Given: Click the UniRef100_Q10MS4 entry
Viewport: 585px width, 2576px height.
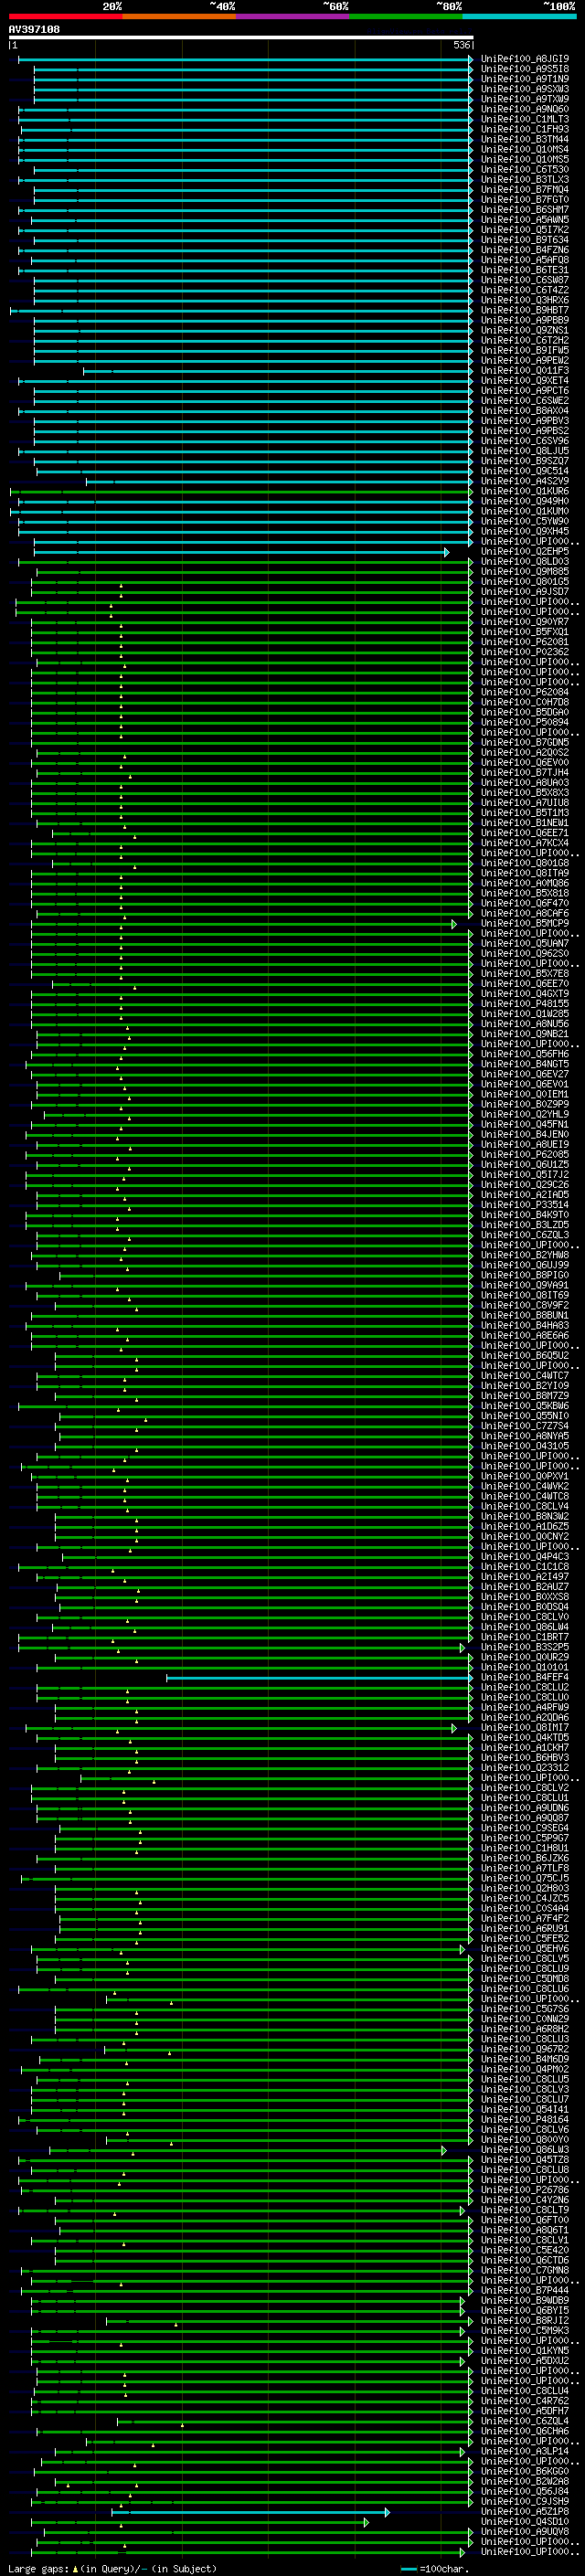Looking at the screenshot, I should [525, 149].
